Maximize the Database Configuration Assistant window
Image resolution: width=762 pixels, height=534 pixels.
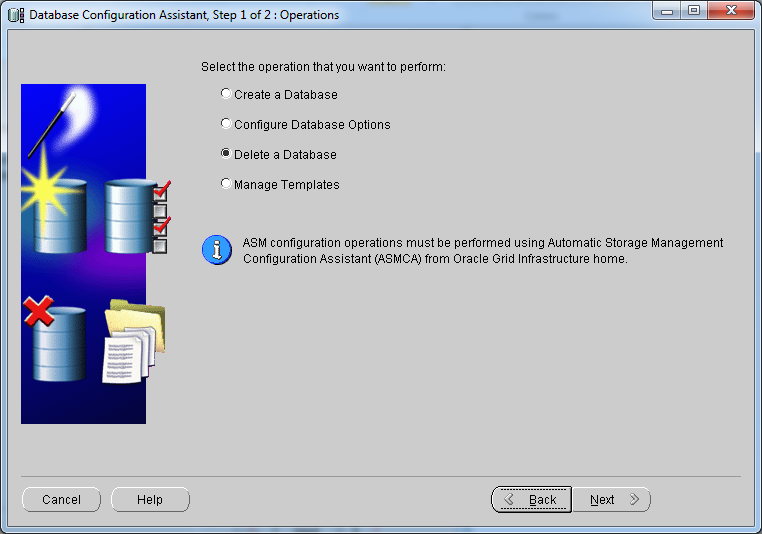pos(694,11)
